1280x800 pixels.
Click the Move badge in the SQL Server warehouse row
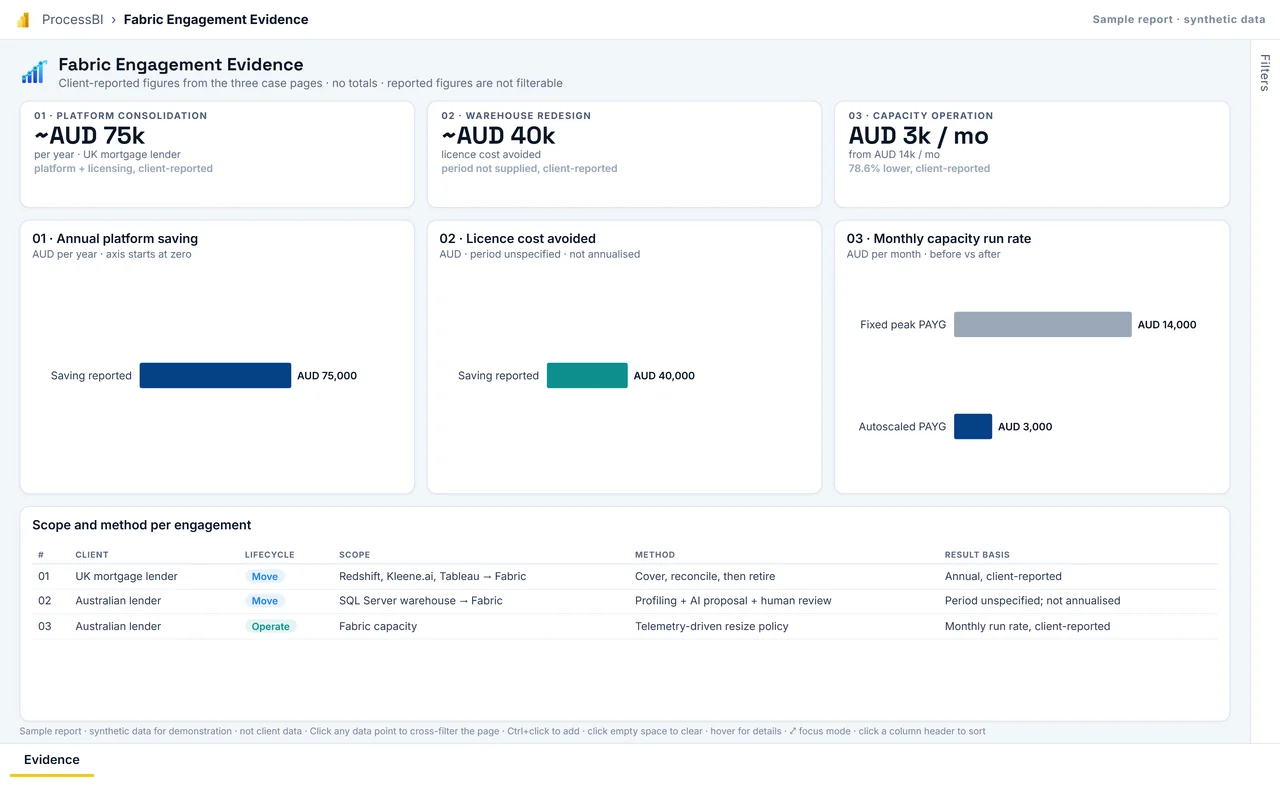click(265, 601)
